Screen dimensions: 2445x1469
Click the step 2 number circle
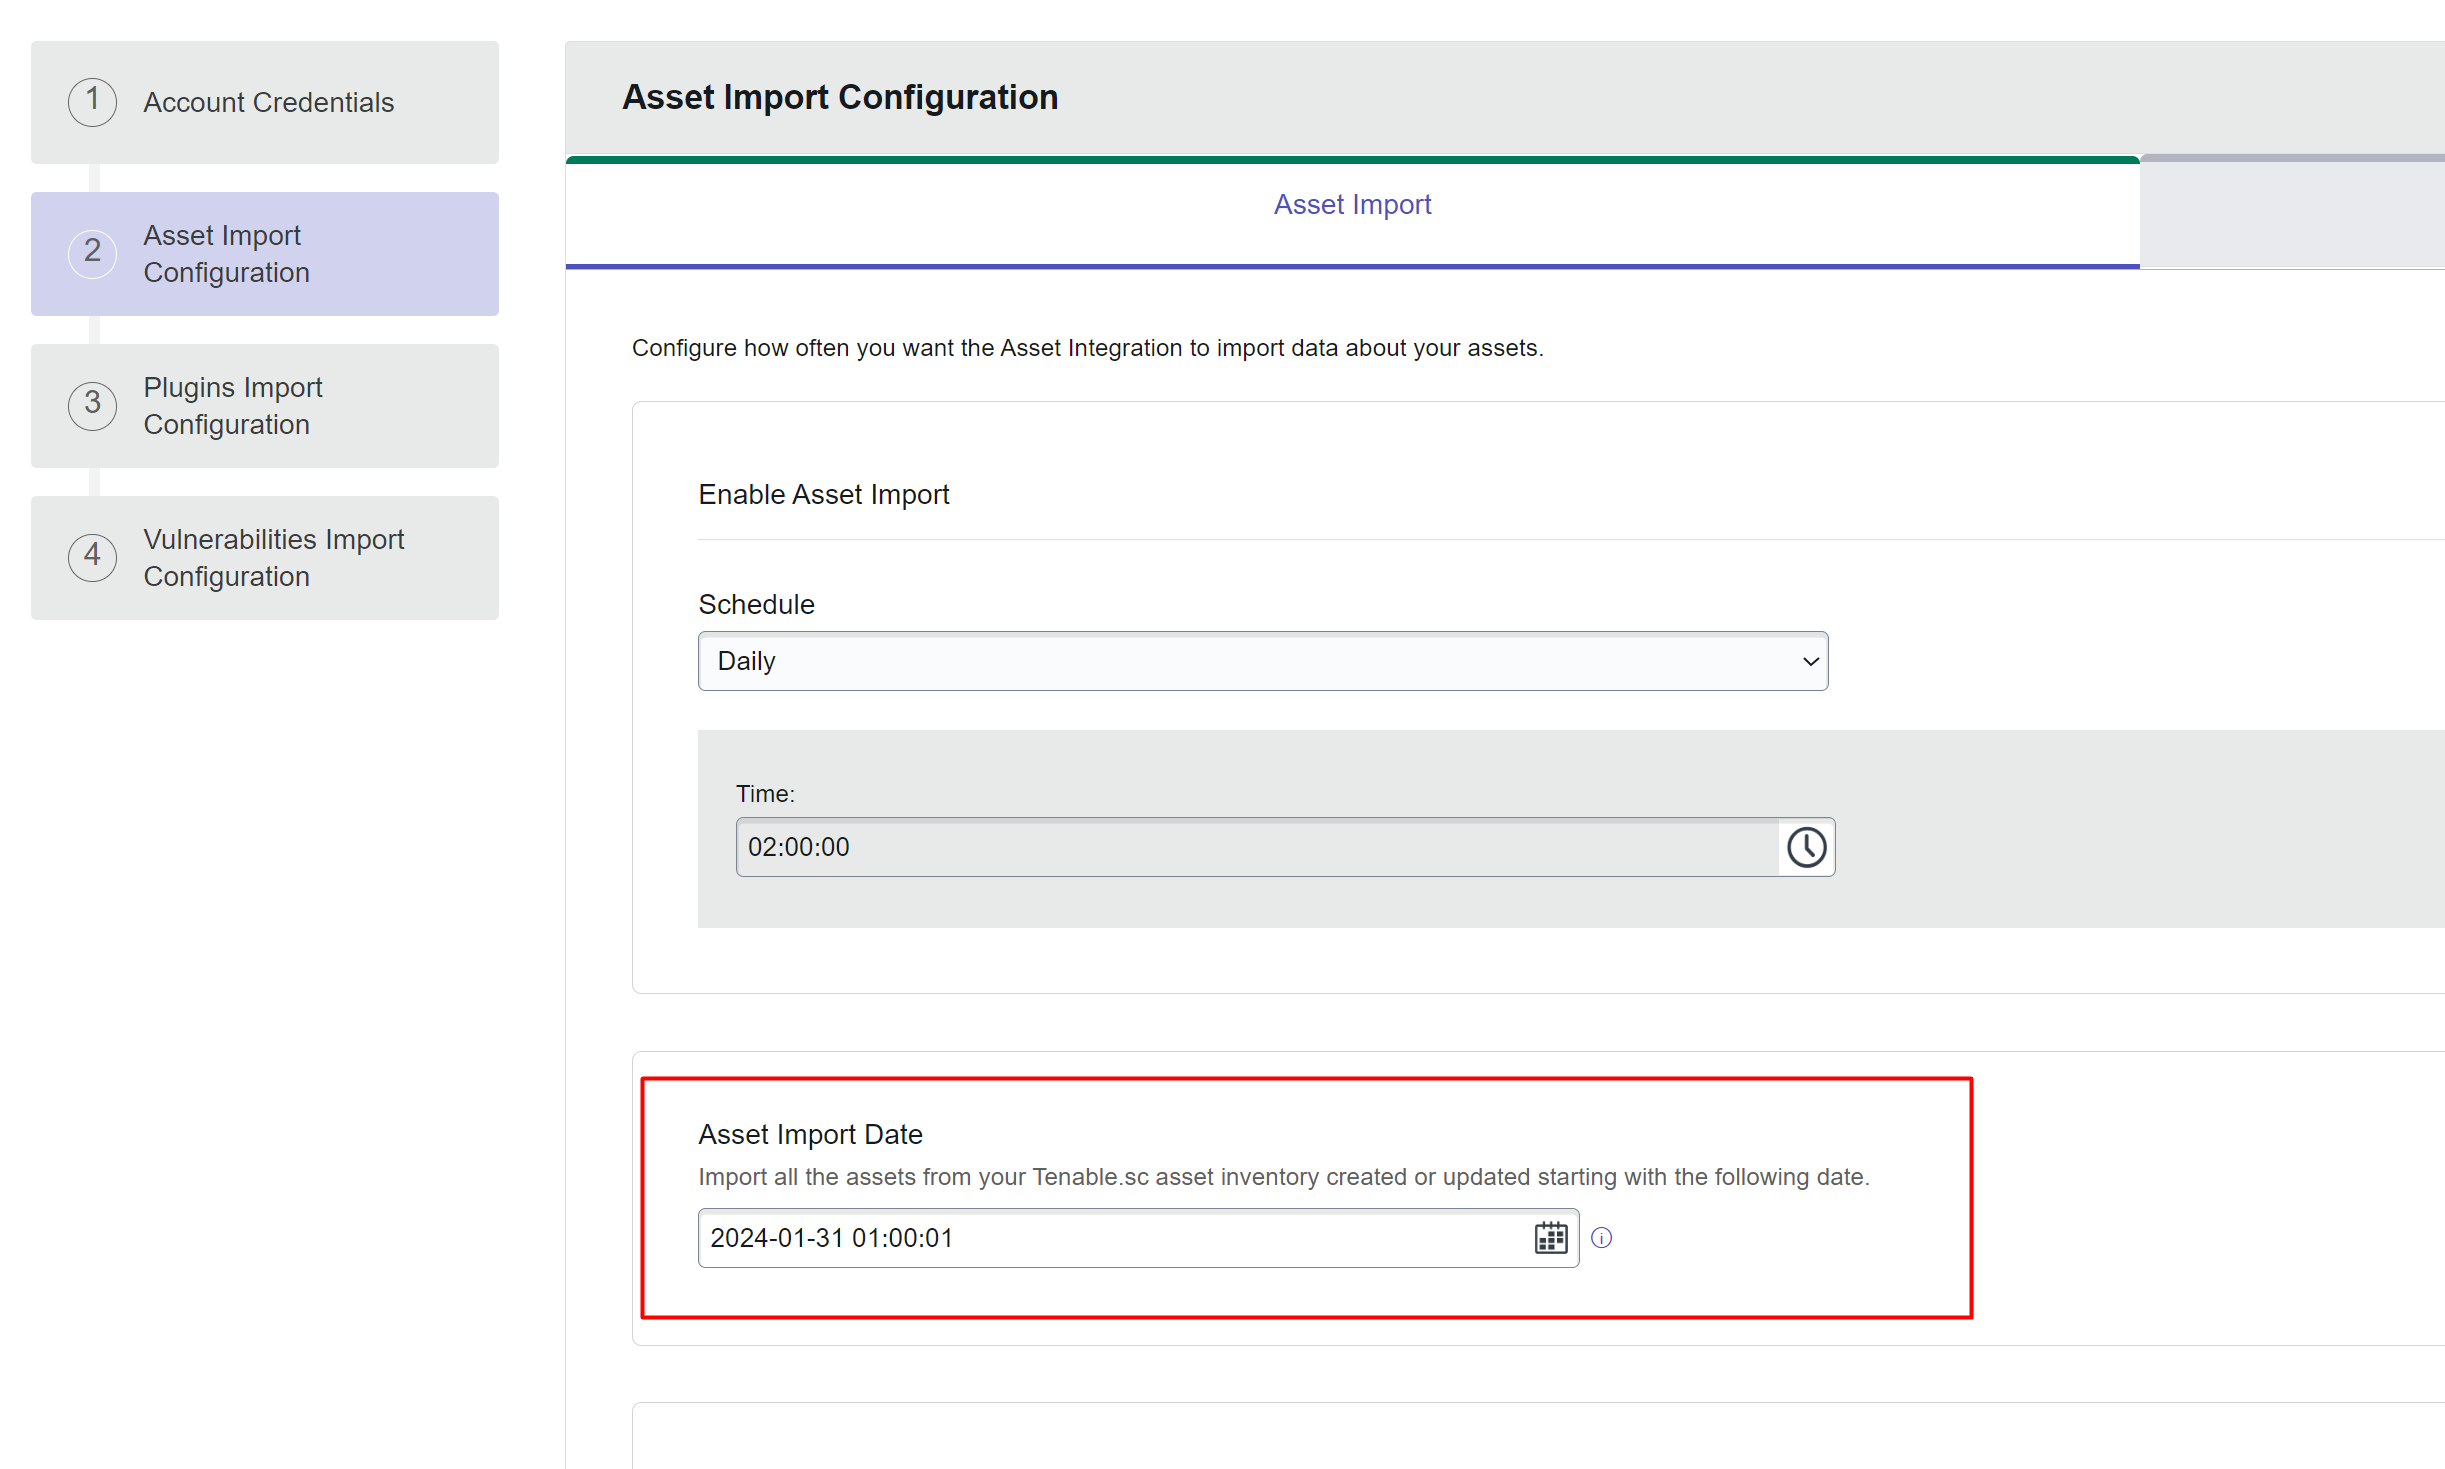92,253
